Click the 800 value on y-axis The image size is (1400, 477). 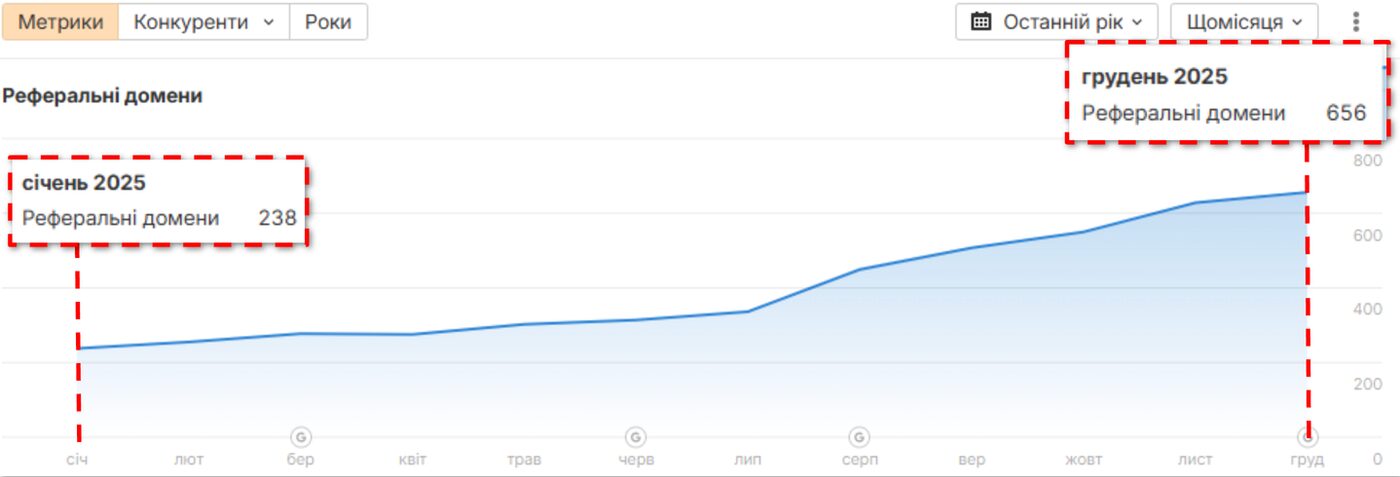coord(1367,161)
